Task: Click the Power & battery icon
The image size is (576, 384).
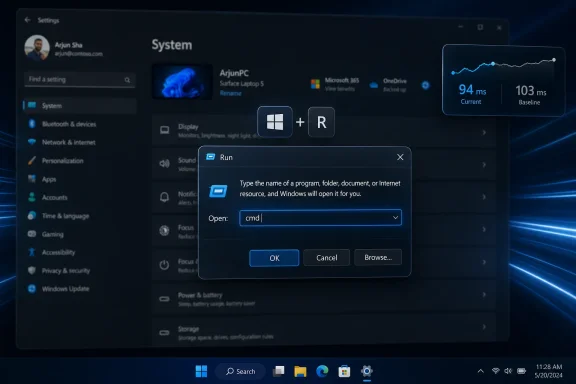Action: pos(164,299)
